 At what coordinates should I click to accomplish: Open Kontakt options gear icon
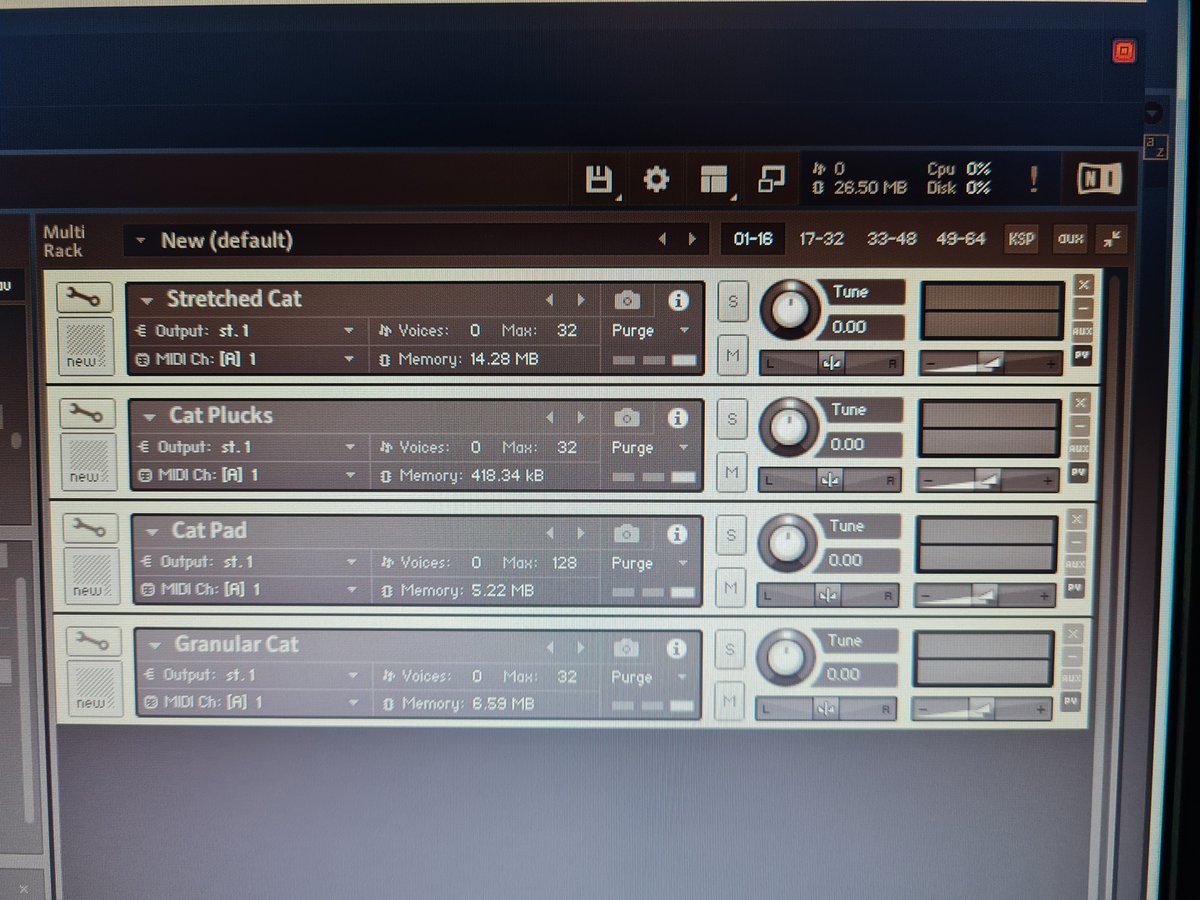coord(656,180)
